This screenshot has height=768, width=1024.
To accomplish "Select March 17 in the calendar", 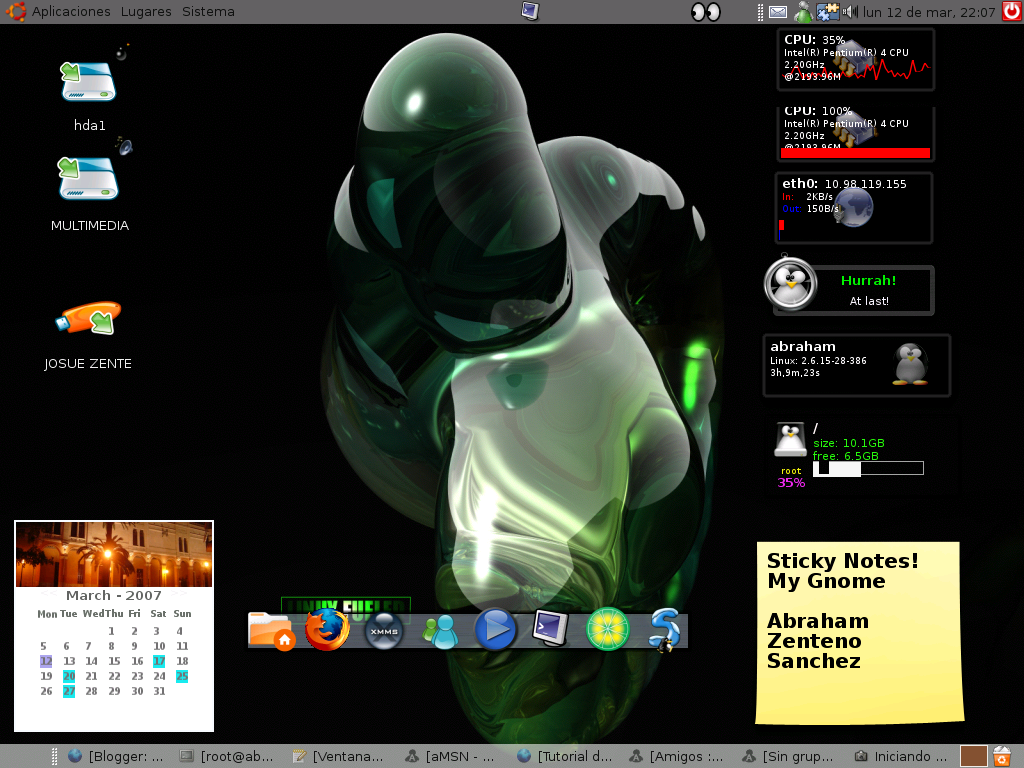I will click(159, 661).
